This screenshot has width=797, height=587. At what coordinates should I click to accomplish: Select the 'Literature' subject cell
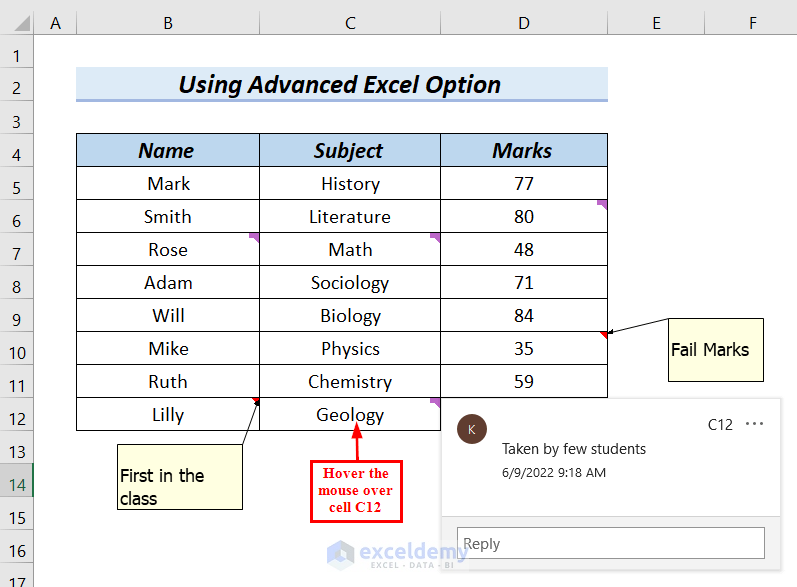click(x=350, y=217)
